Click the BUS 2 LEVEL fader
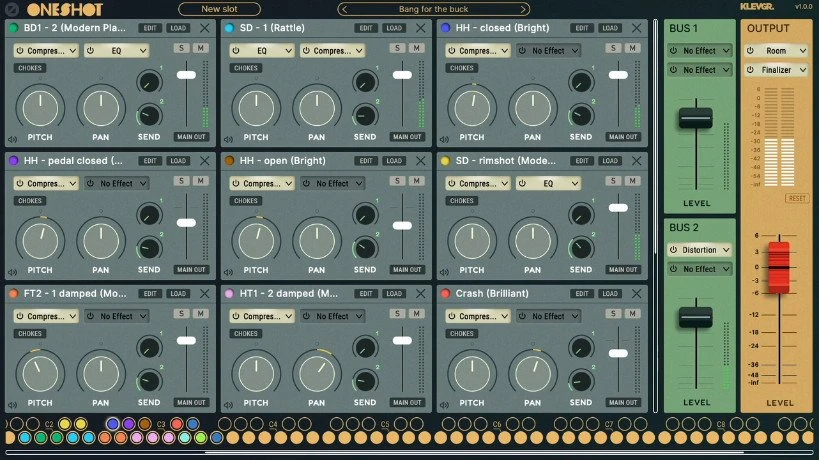This screenshot has width=819, height=460. [696, 317]
